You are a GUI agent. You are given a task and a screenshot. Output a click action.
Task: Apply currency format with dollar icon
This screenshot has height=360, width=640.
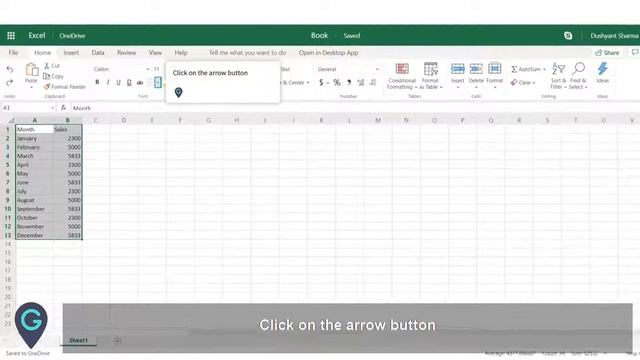pos(321,82)
